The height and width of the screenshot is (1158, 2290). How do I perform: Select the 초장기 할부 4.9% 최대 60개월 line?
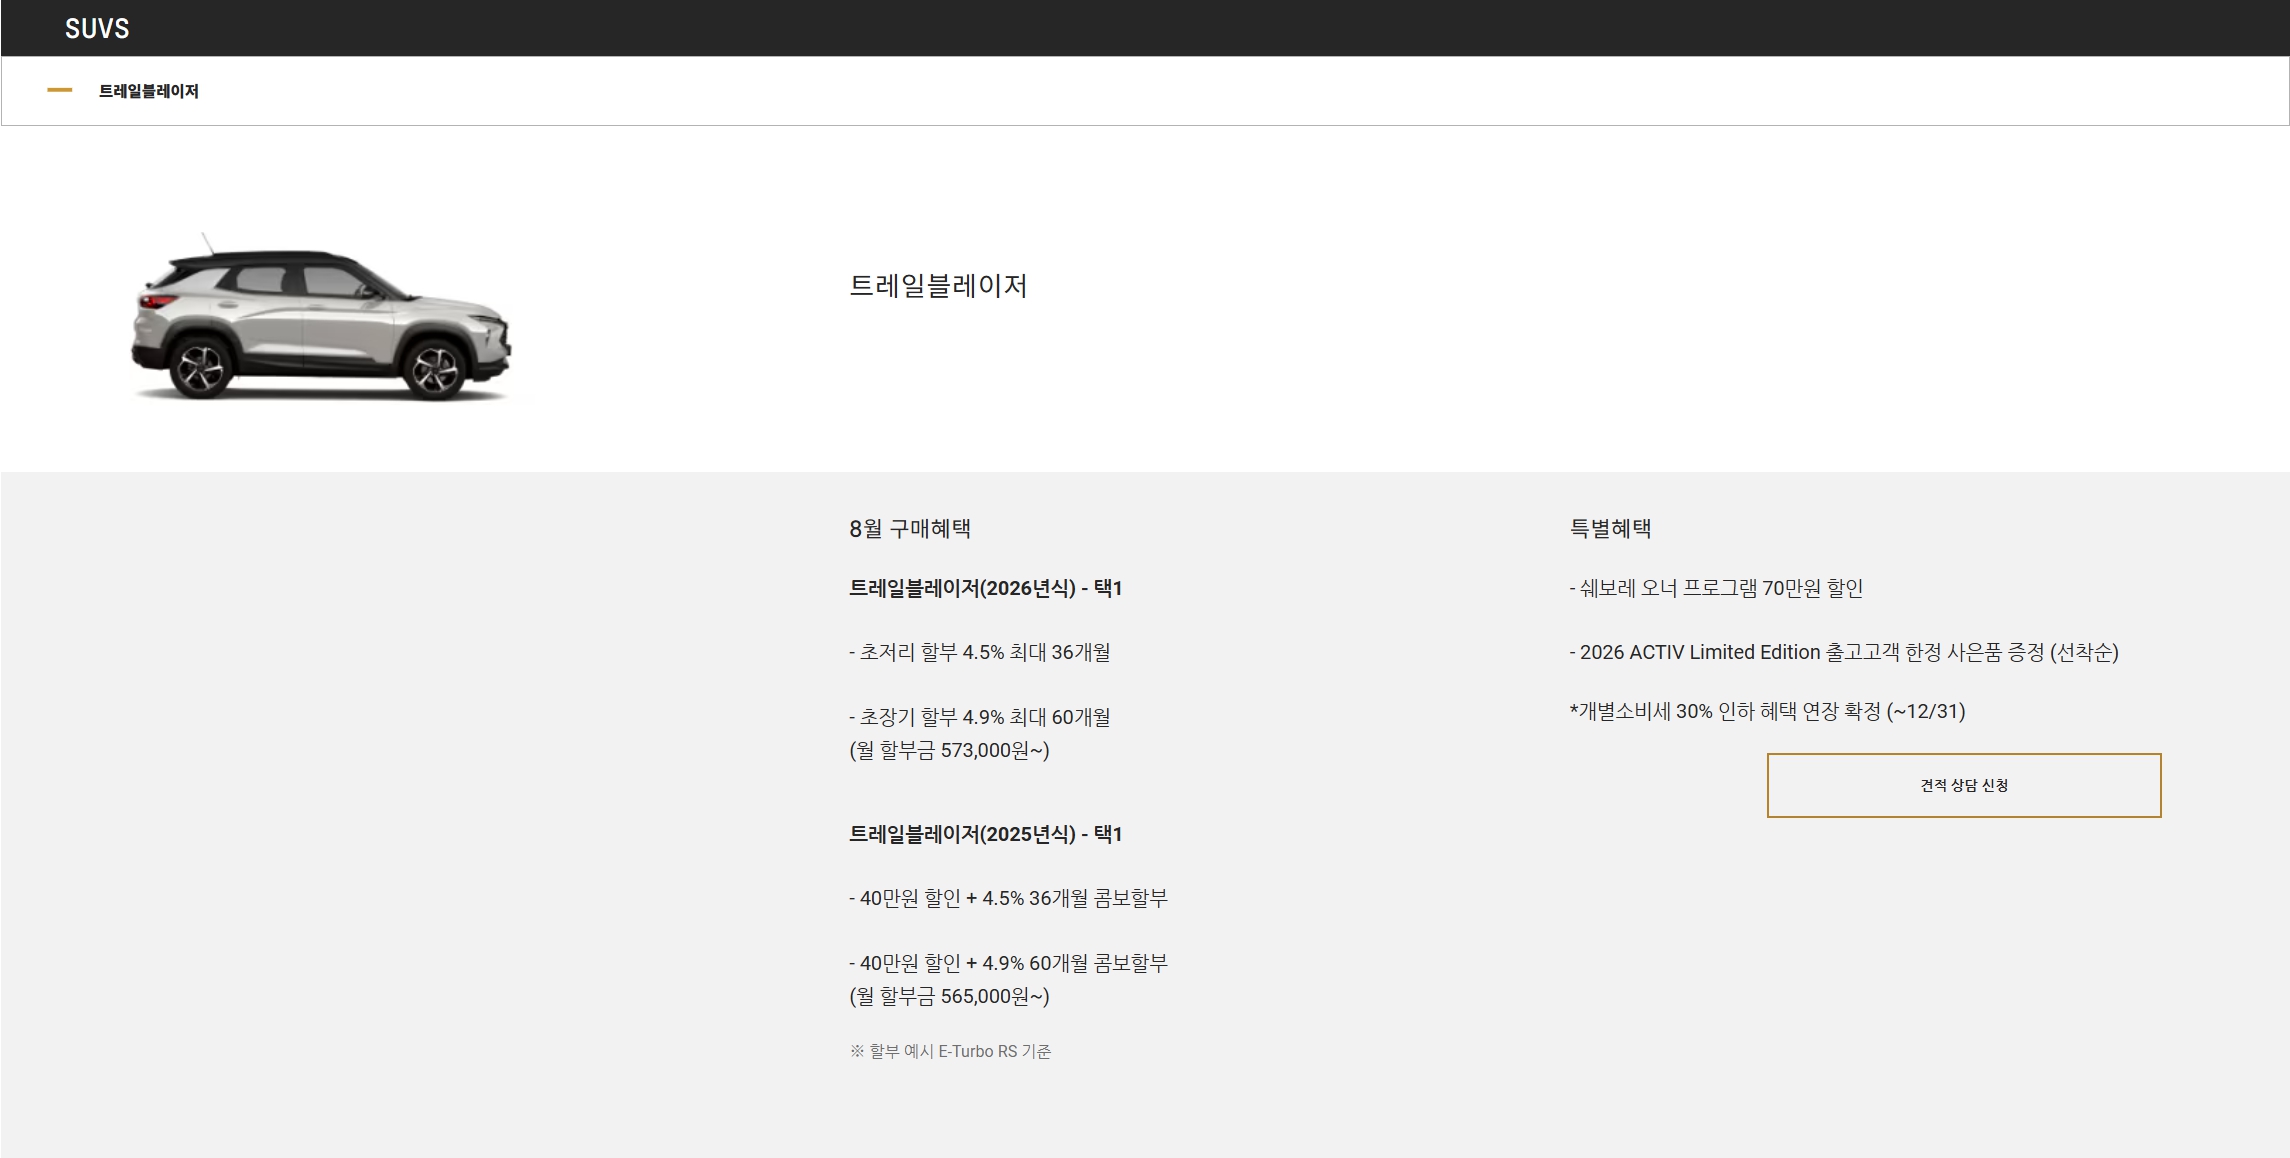tap(980, 717)
